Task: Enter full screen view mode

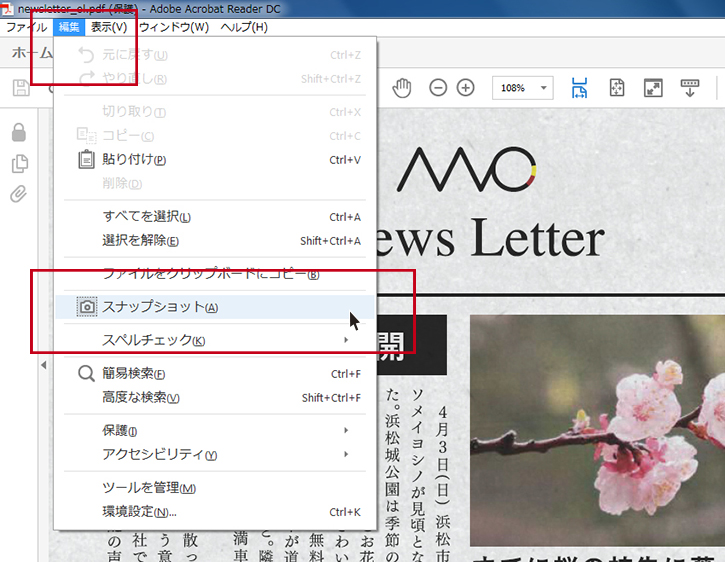Action: tap(653, 88)
